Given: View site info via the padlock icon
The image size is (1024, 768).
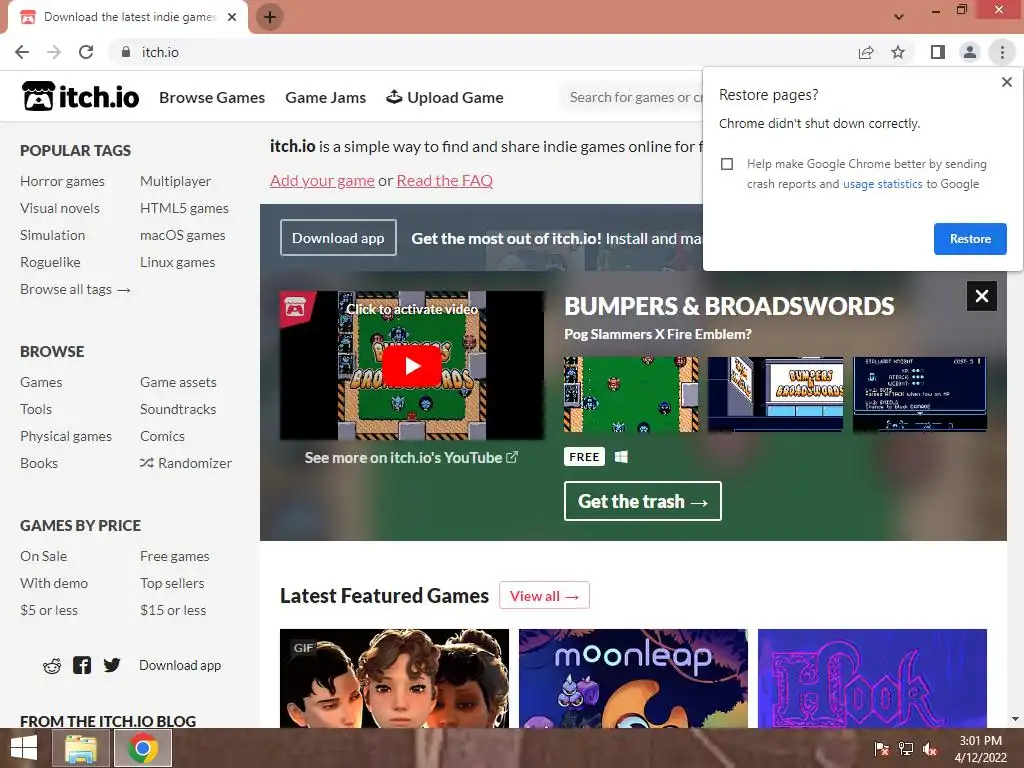Looking at the screenshot, I should 125,52.
